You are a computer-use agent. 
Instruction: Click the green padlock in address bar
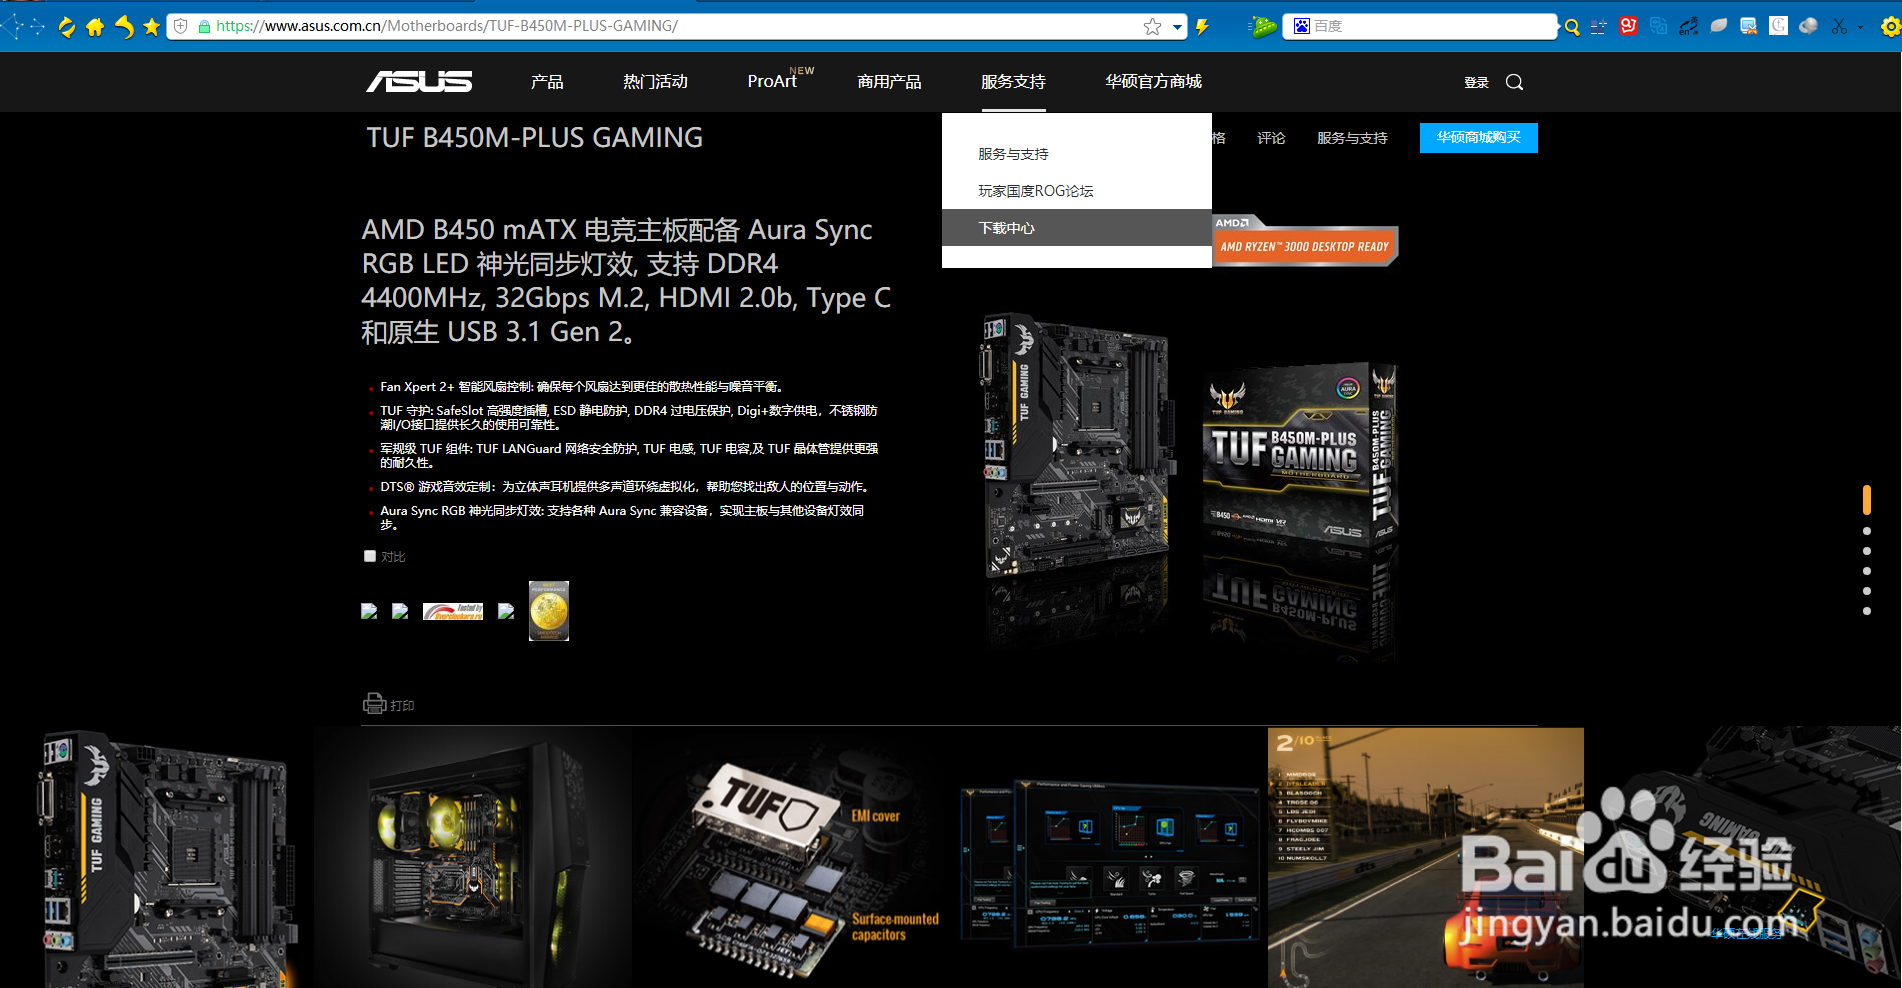click(204, 27)
